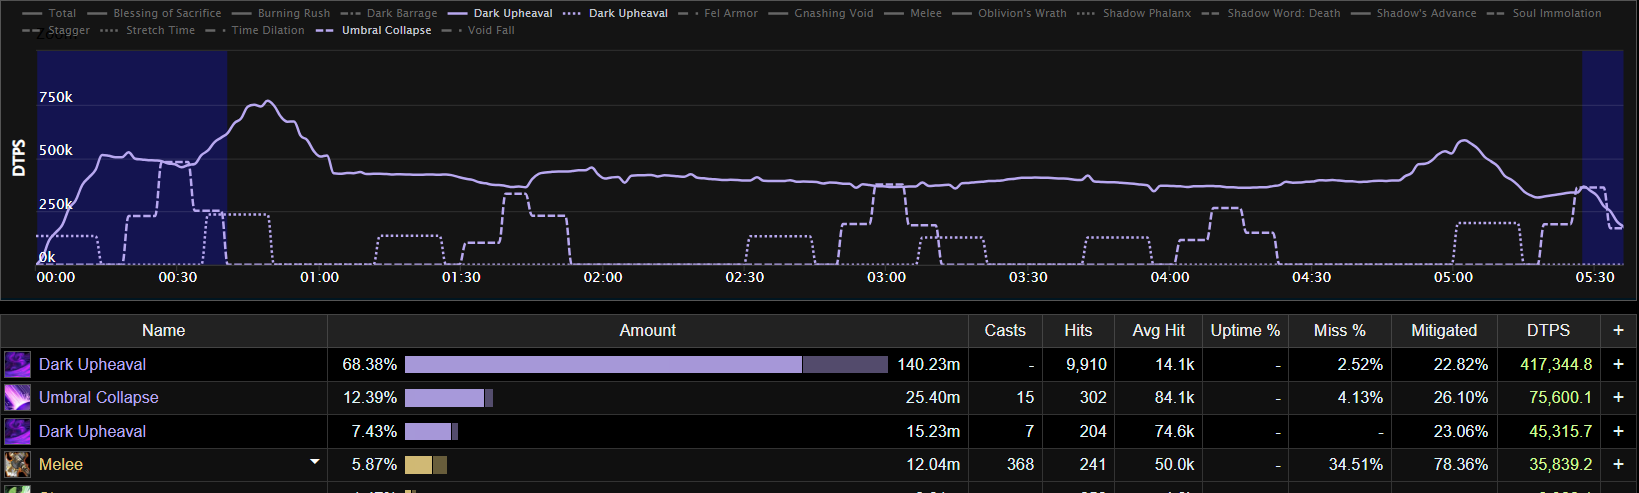Sort by Uptime % column header

click(1245, 331)
